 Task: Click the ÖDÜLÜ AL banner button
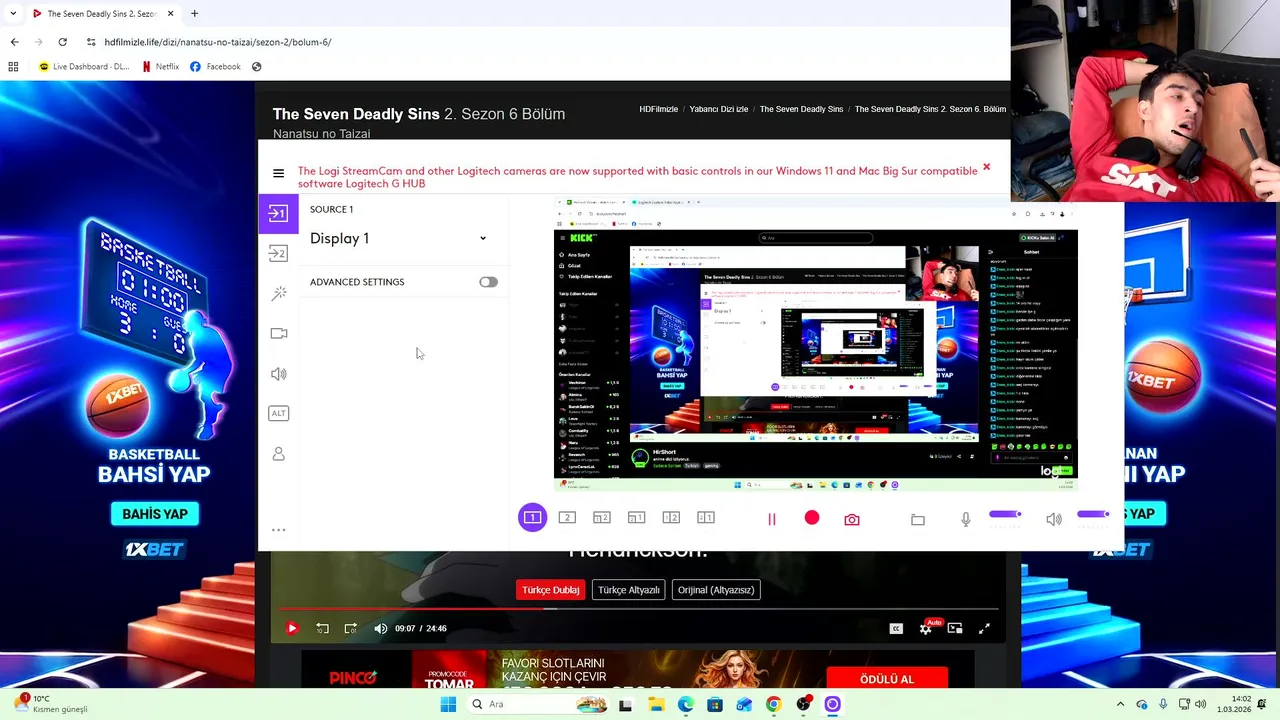(887, 679)
